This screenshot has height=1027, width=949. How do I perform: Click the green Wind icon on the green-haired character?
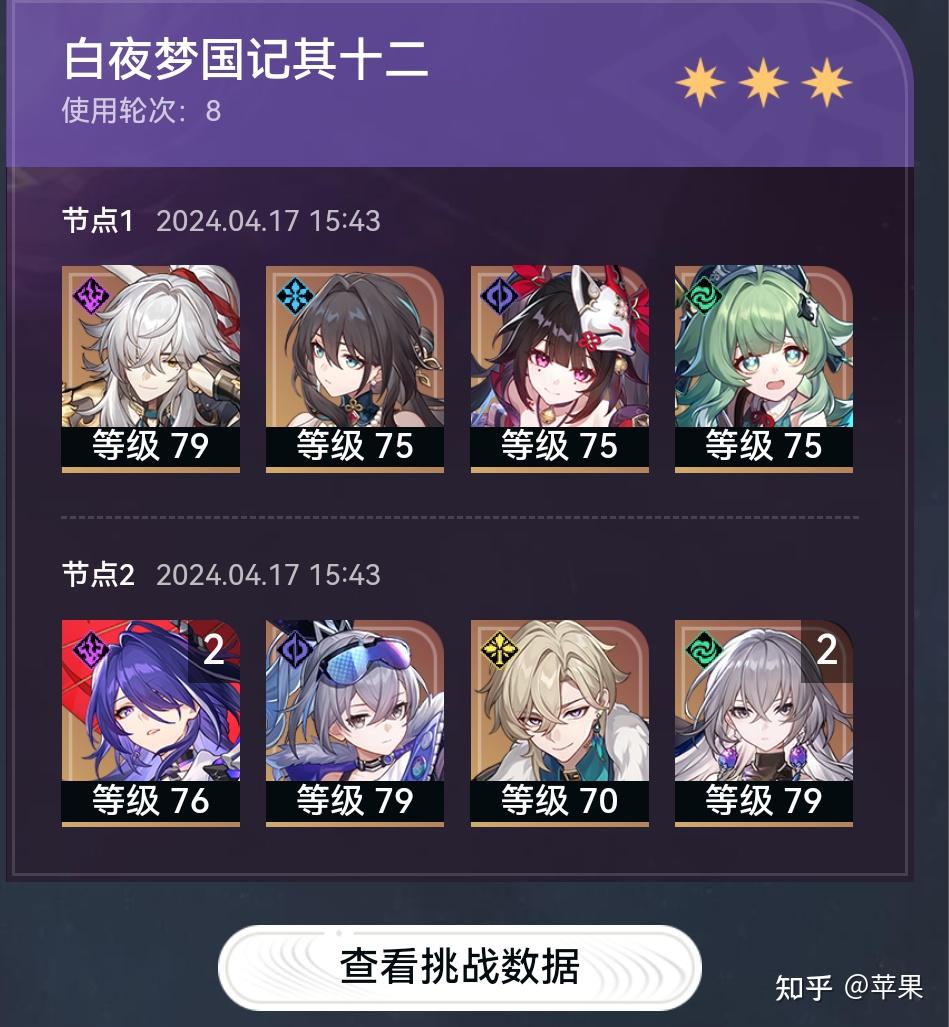click(x=703, y=295)
